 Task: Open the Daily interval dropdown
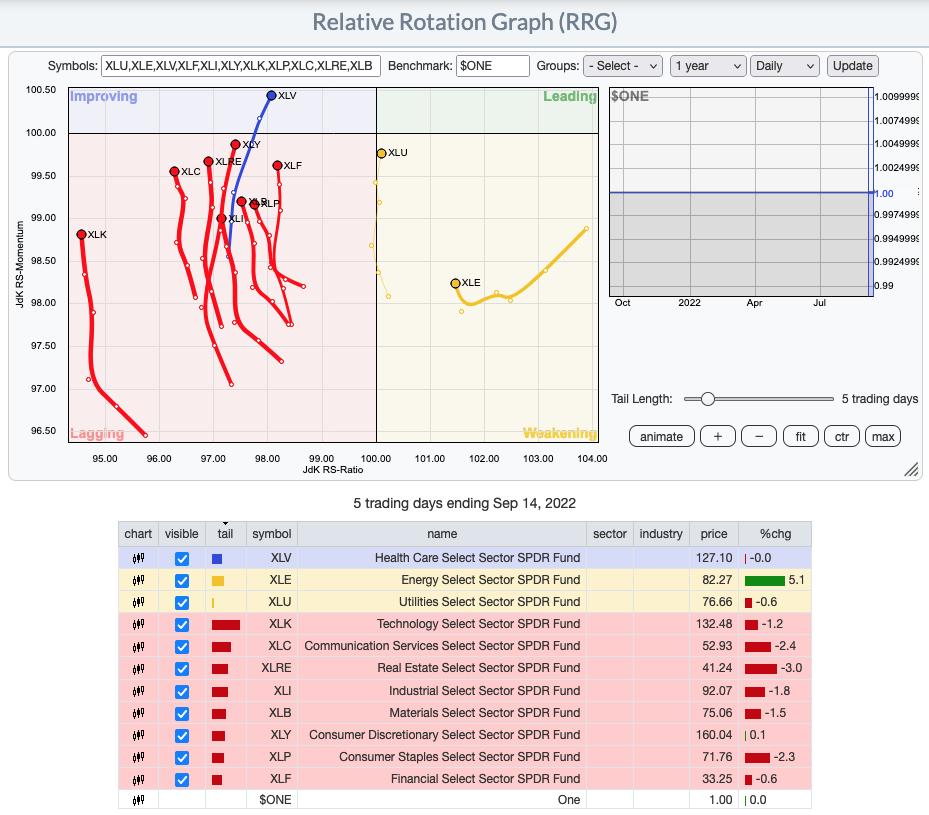click(x=784, y=66)
